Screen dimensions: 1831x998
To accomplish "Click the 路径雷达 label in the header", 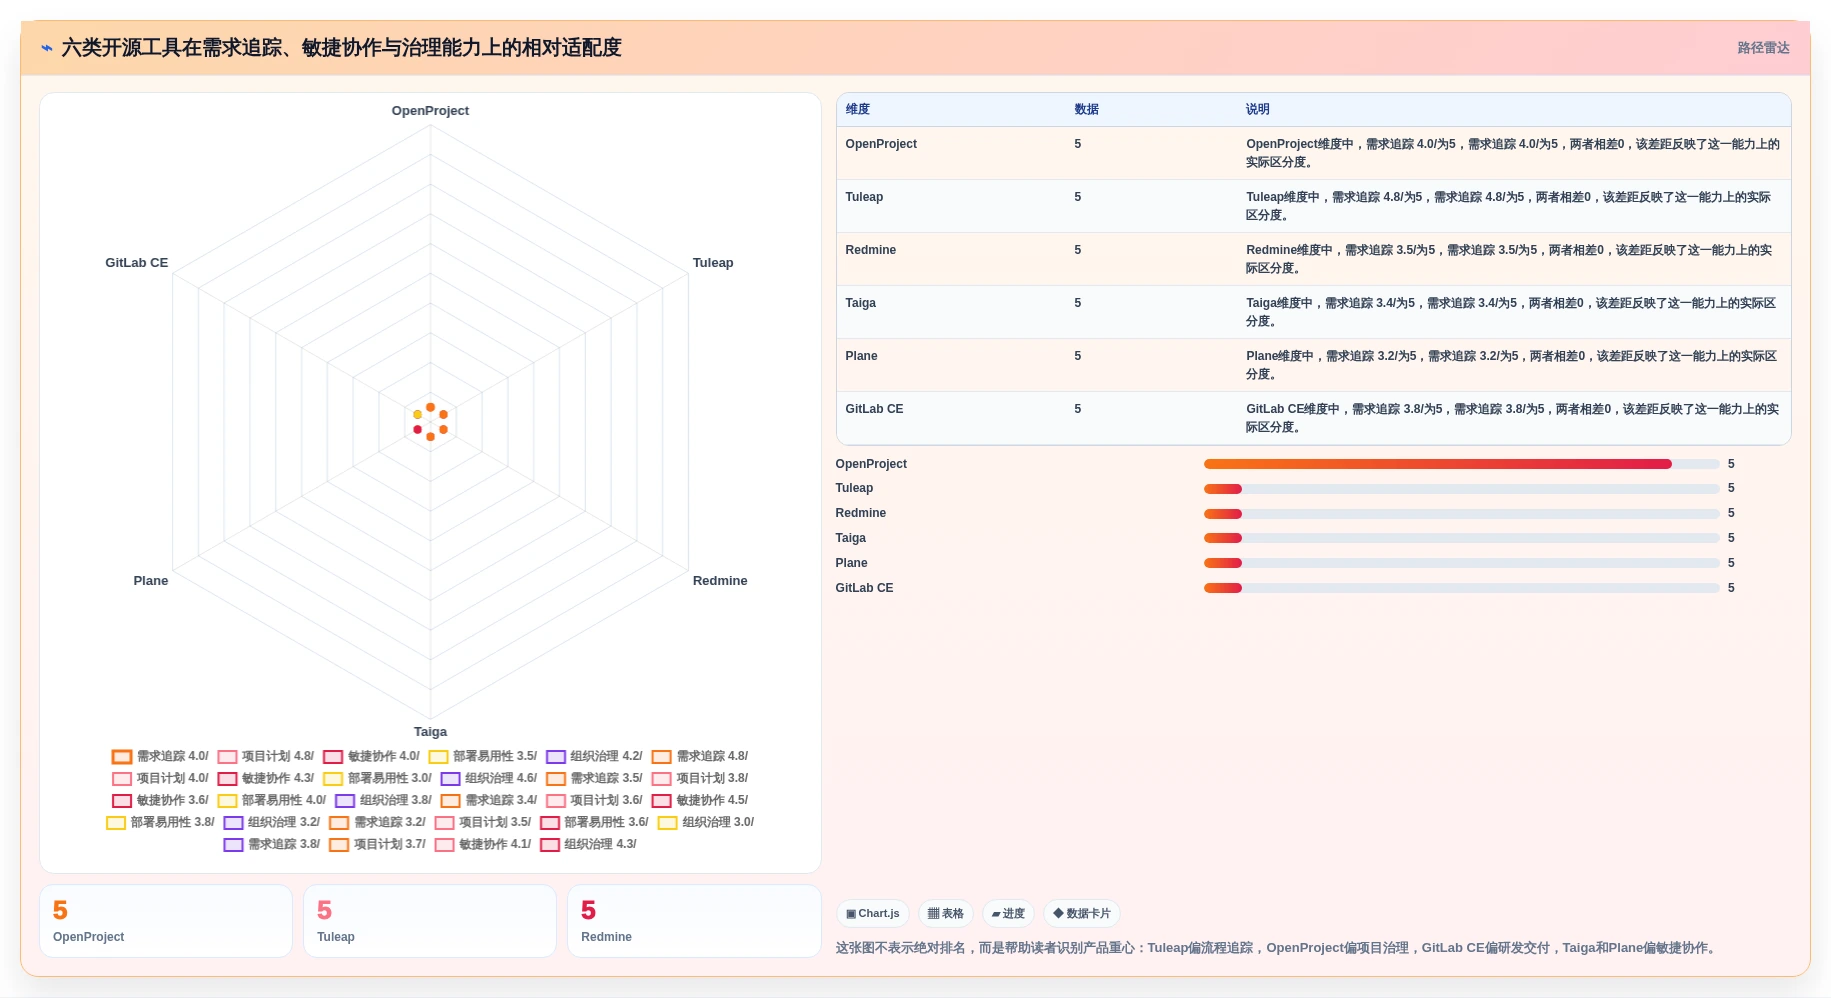I will pyautogui.click(x=1763, y=48).
